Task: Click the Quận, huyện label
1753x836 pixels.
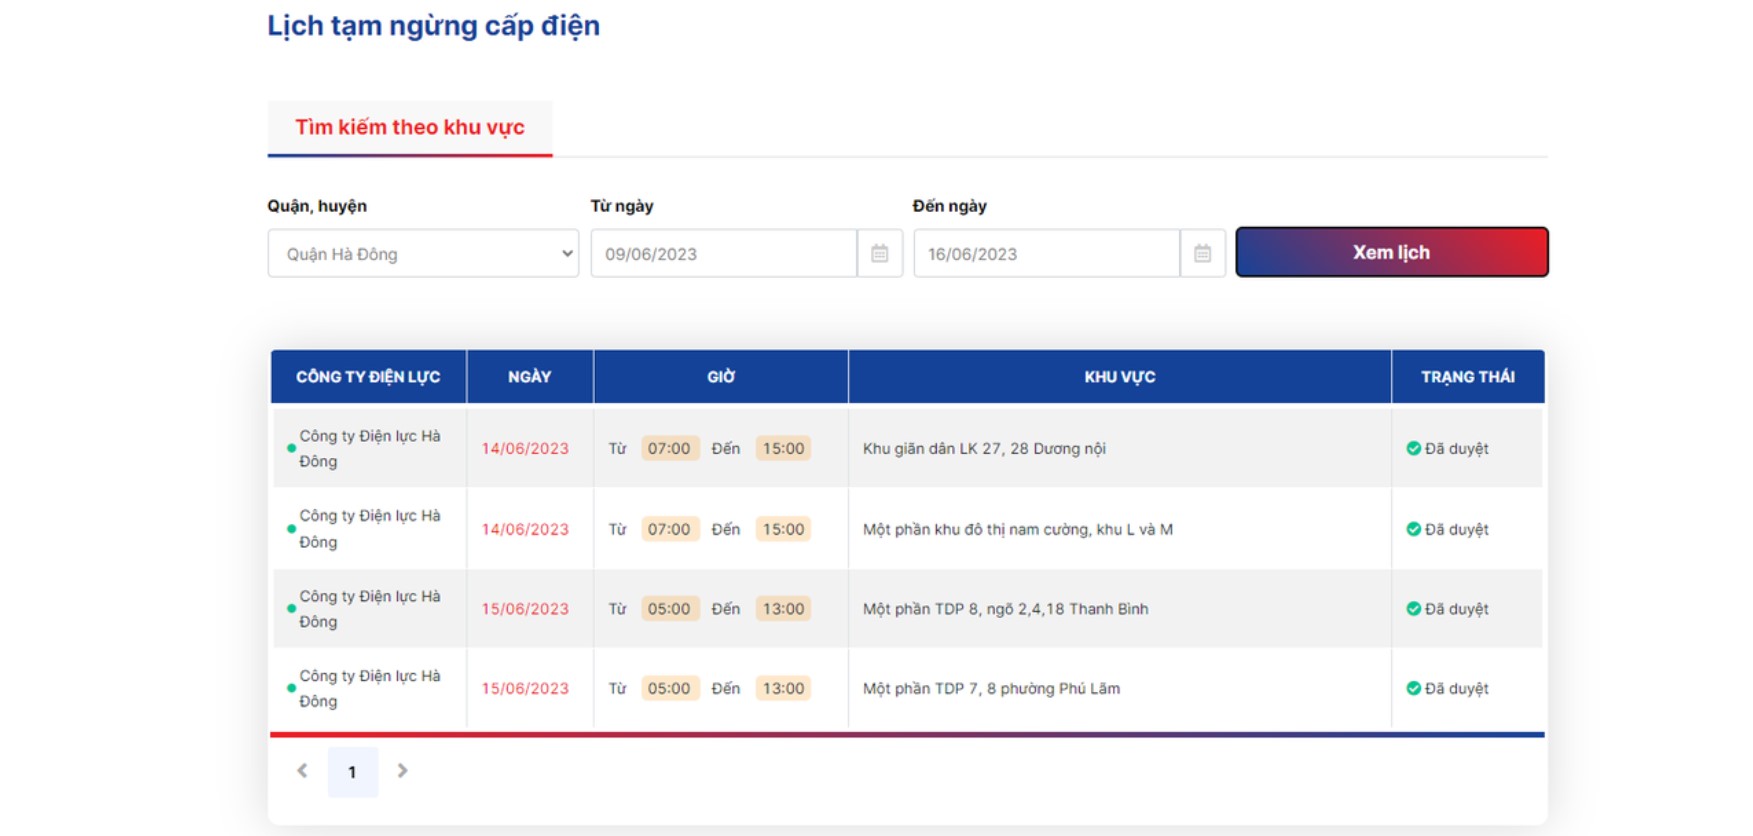Action: [317, 206]
